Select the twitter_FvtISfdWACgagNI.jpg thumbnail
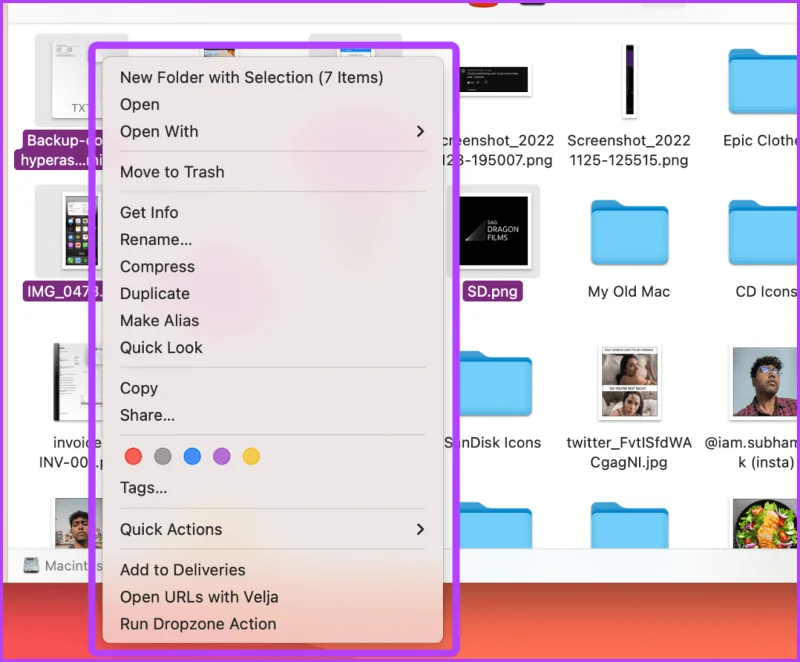Screen dimensions: 800x662 pos(630,383)
